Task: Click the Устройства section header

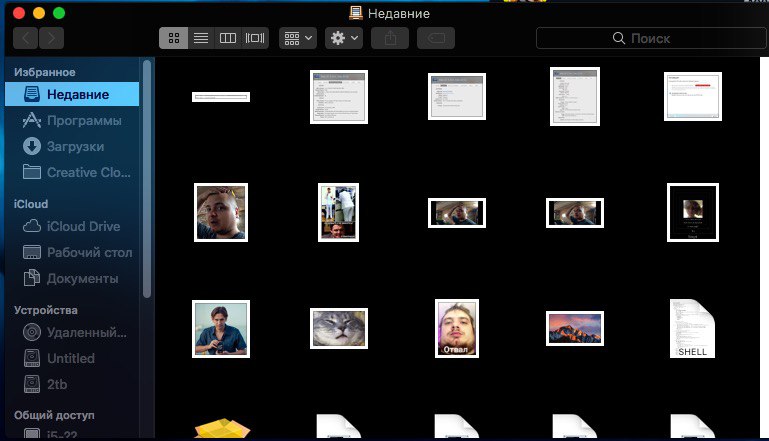Action: (x=46, y=310)
